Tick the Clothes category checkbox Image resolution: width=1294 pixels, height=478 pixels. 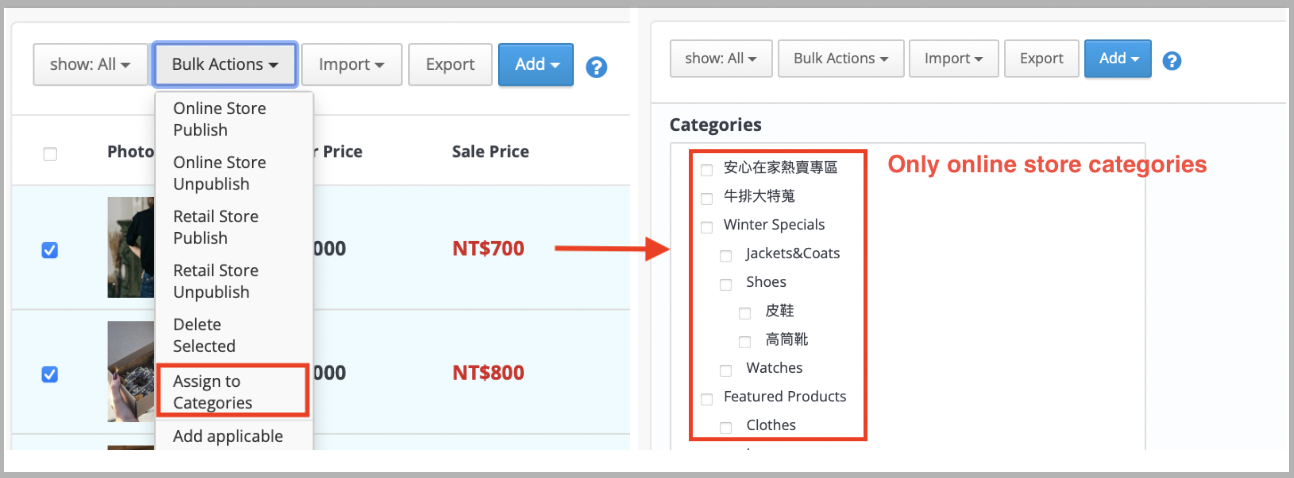pyautogui.click(x=726, y=427)
